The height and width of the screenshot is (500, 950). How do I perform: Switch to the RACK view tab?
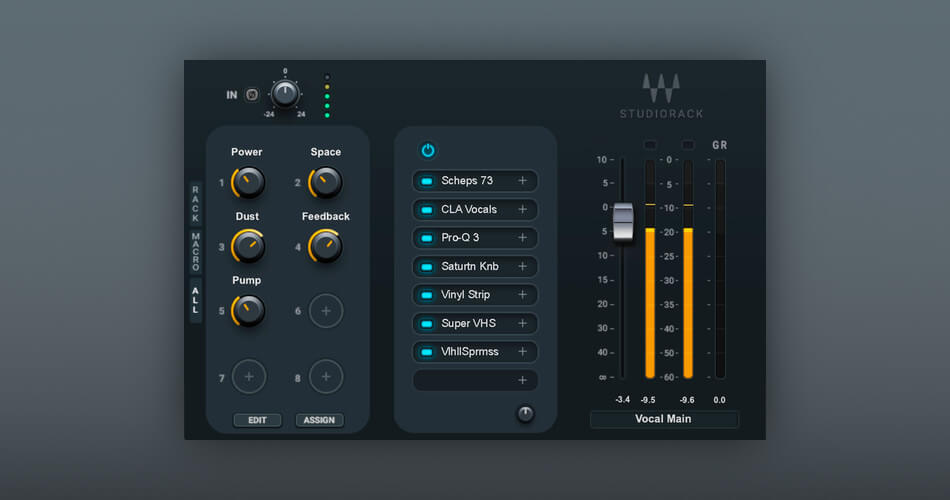click(196, 204)
